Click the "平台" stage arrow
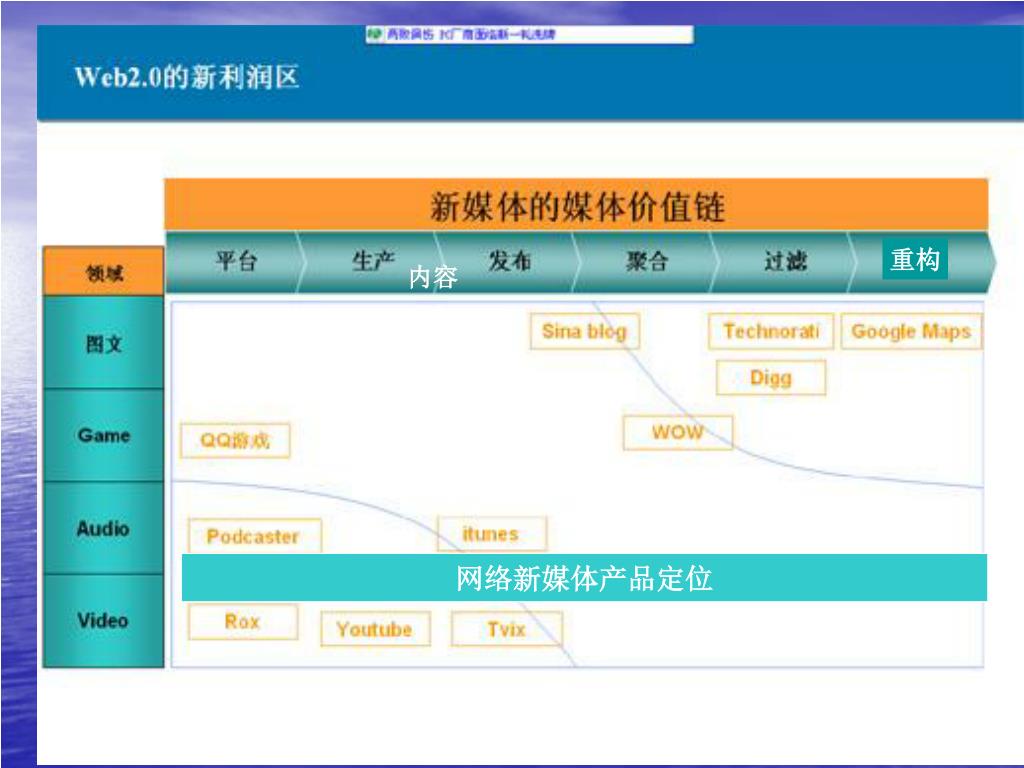The height and width of the screenshot is (768, 1024). coord(234,261)
